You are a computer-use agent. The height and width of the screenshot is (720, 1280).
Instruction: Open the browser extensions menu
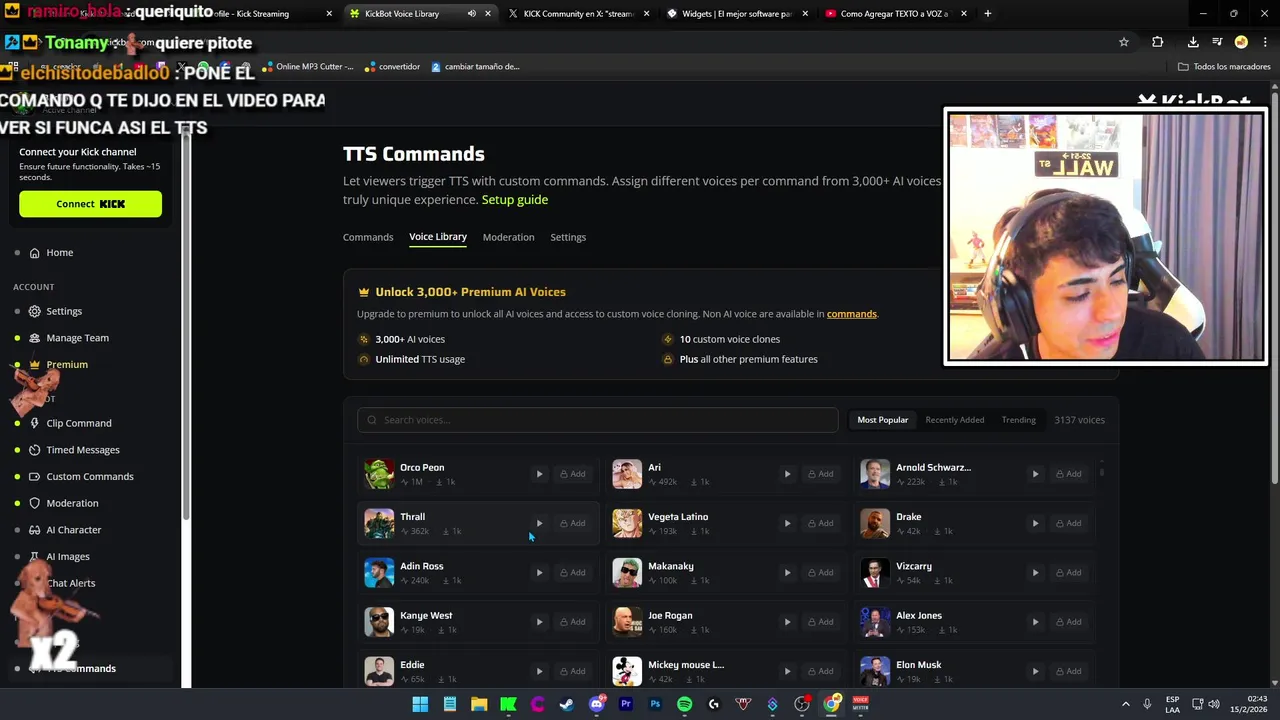pyautogui.click(x=1158, y=42)
